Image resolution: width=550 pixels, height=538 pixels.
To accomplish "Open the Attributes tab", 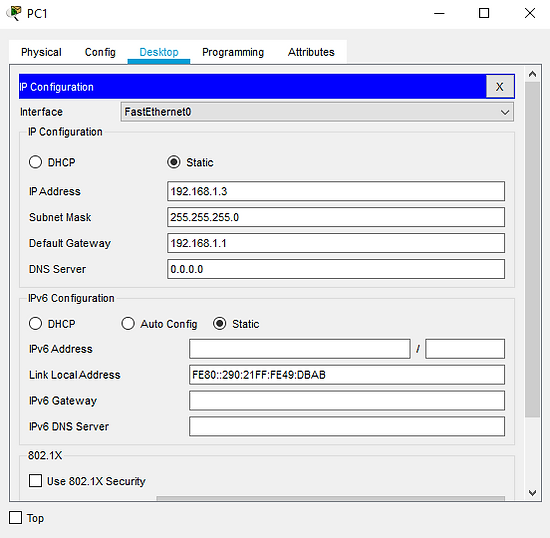I will click(311, 52).
